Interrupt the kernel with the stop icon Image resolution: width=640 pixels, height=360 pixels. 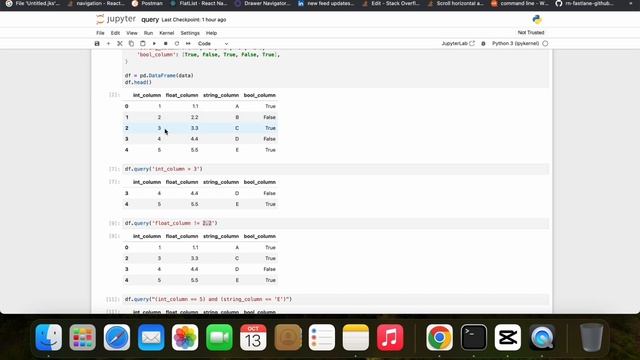(165, 44)
